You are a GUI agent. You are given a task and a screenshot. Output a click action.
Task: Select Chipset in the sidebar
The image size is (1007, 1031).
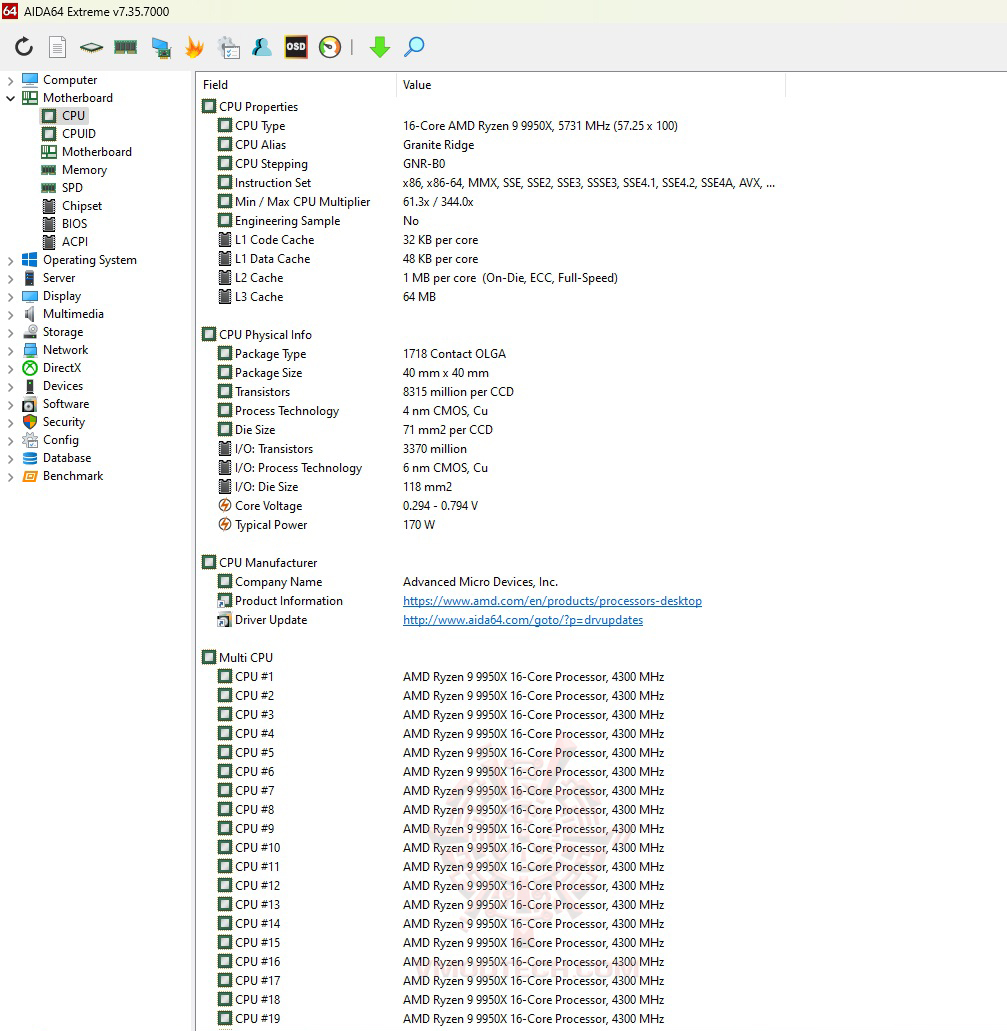pos(82,206)
